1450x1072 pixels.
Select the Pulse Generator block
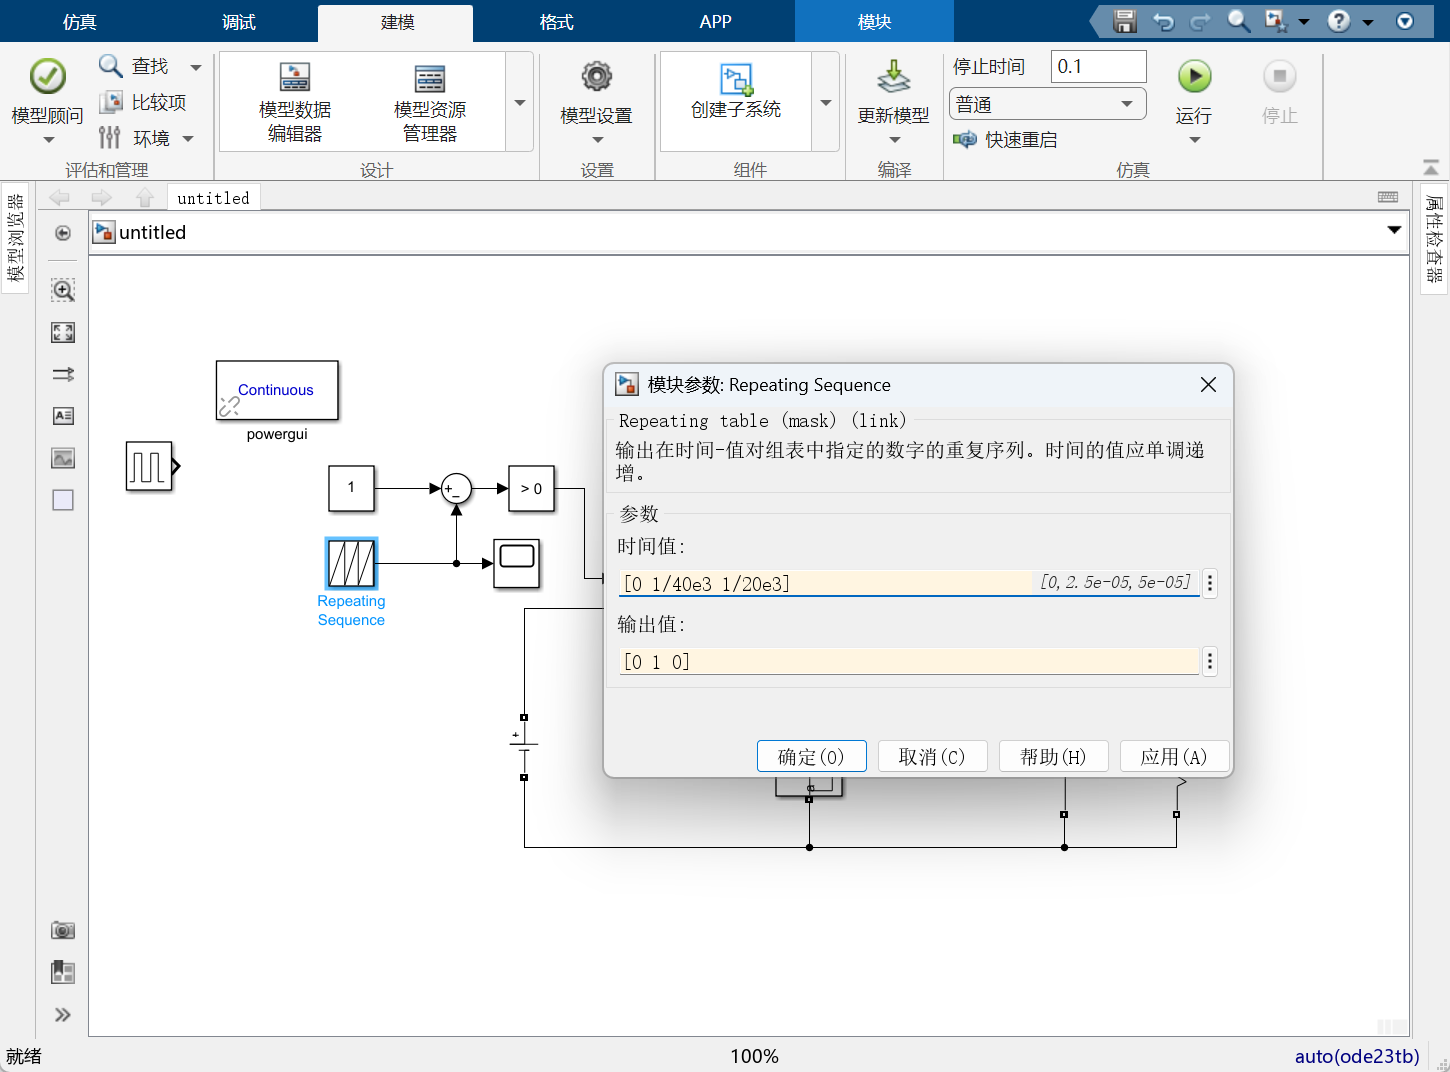[149, 466]
